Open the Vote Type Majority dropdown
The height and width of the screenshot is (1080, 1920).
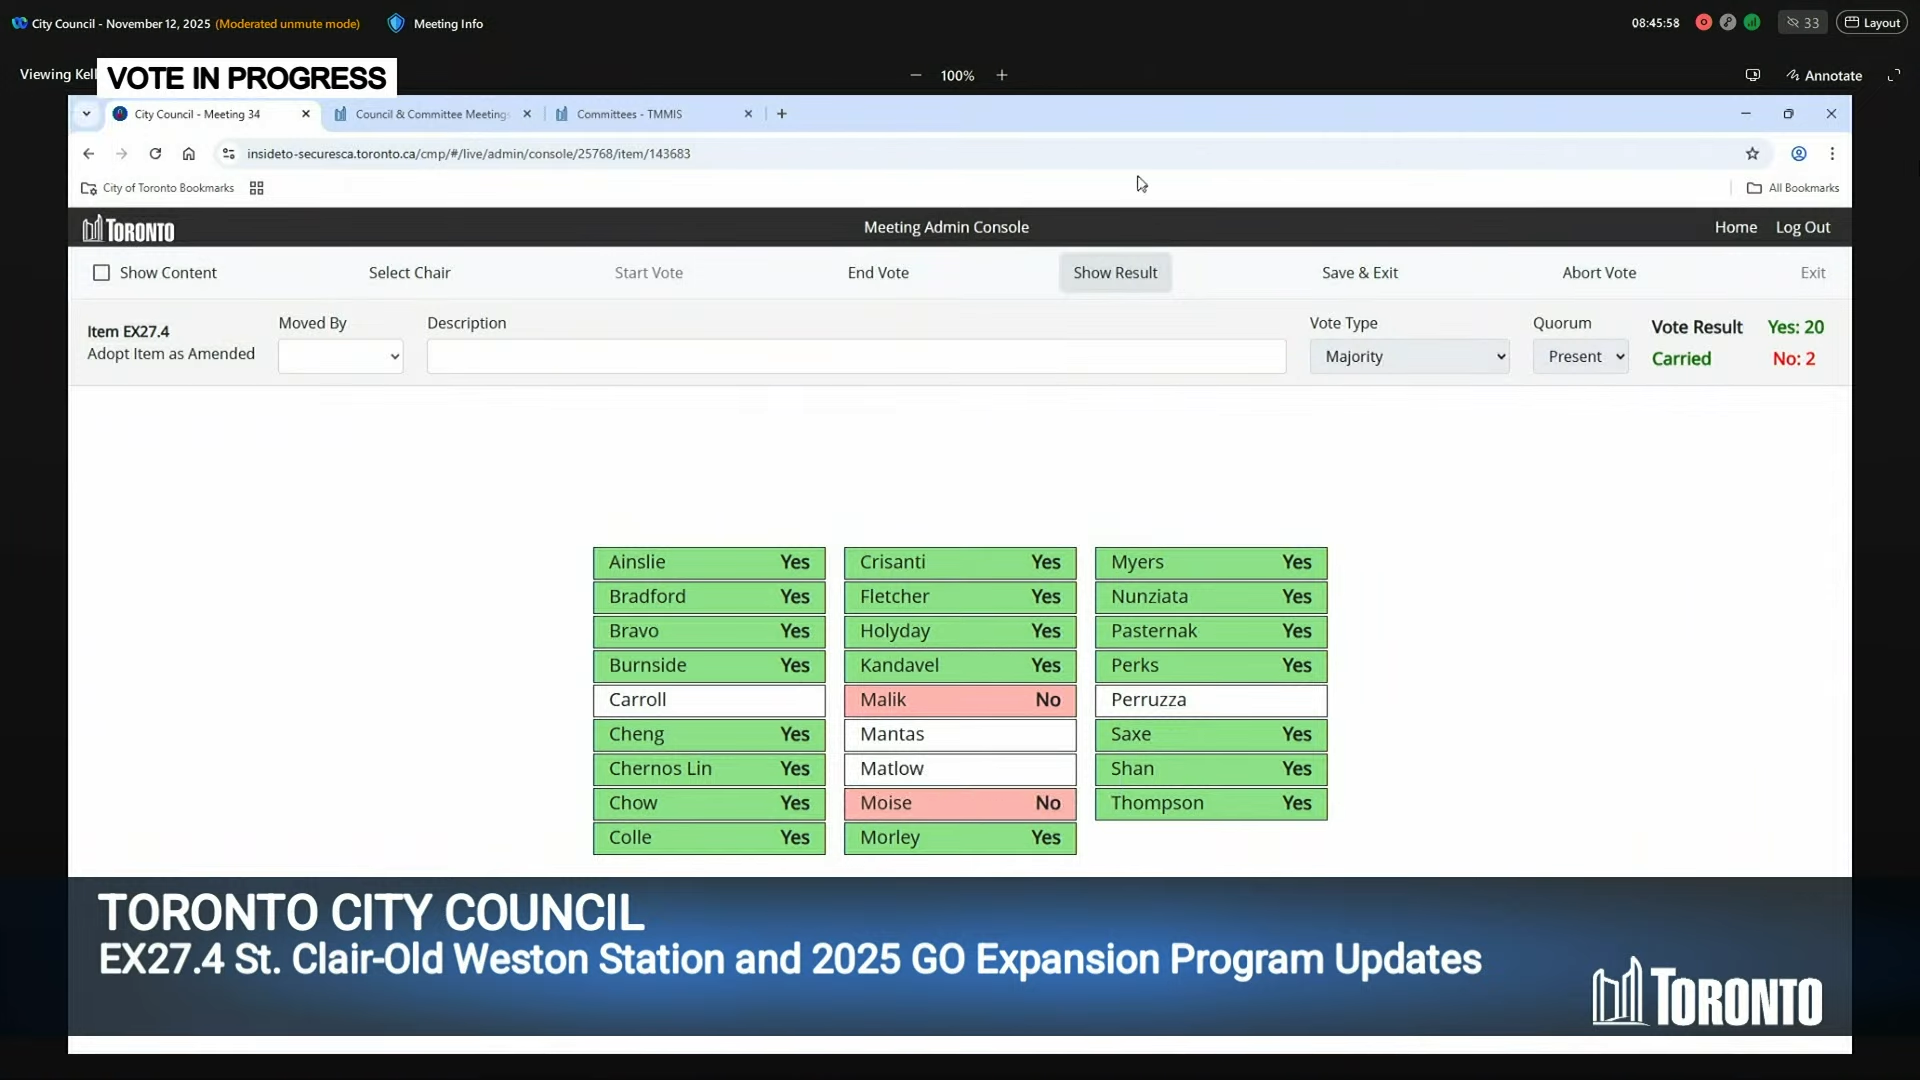1409,357
